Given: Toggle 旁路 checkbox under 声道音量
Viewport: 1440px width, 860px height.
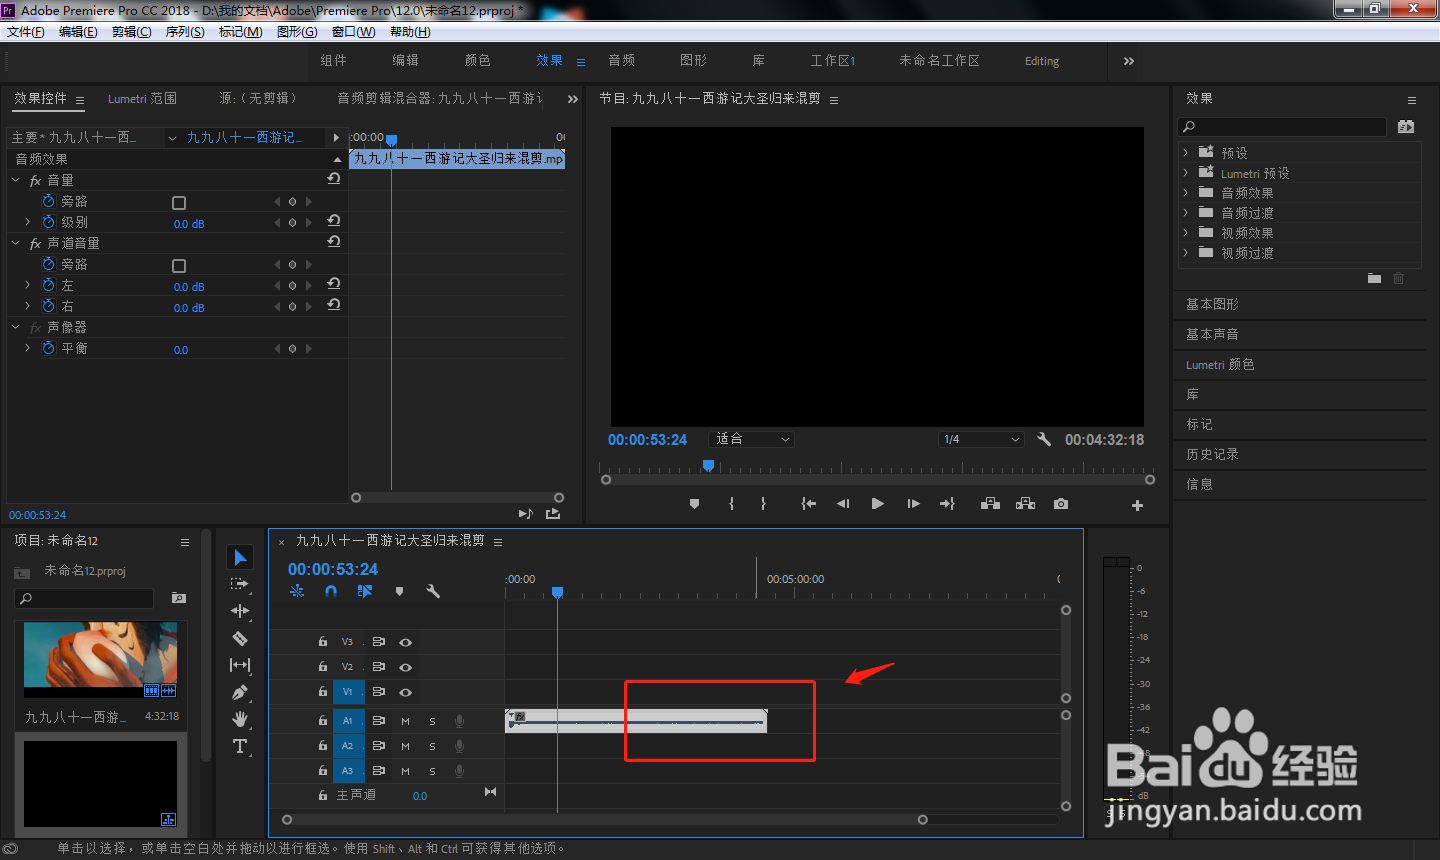Looking at the screenshot, I should (x=179, y=265).
